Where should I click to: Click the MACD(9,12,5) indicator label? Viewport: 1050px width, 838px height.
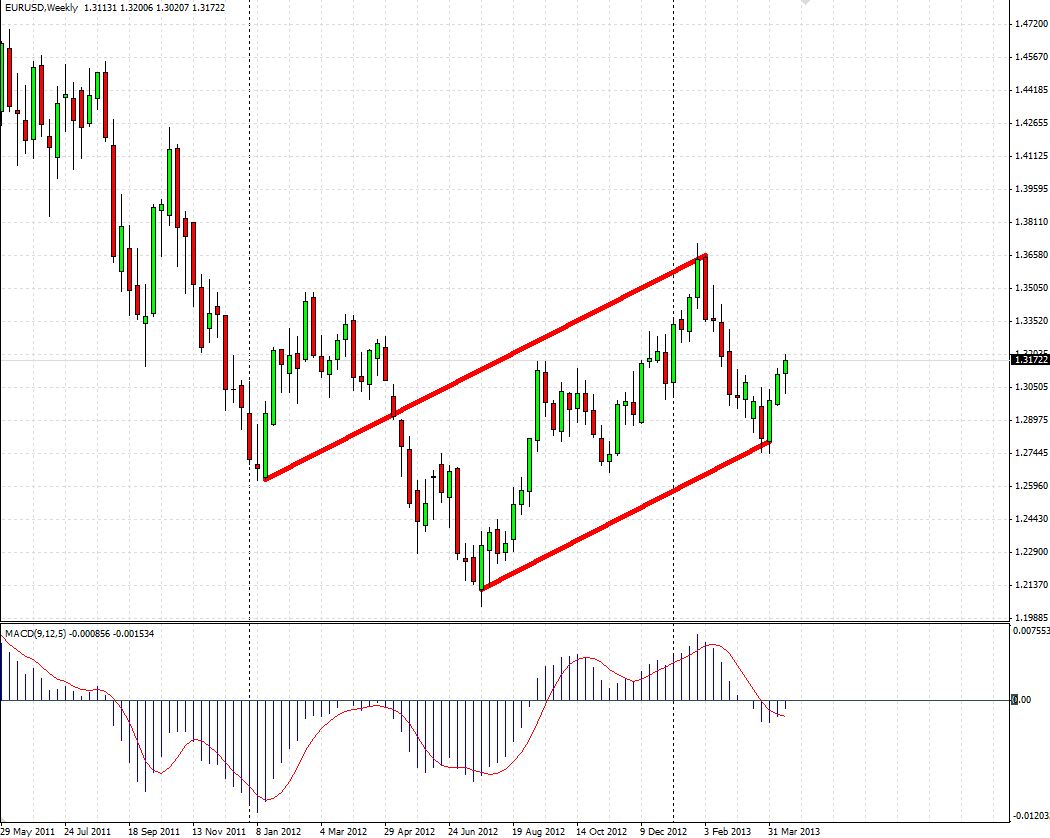tap(35, 633)
